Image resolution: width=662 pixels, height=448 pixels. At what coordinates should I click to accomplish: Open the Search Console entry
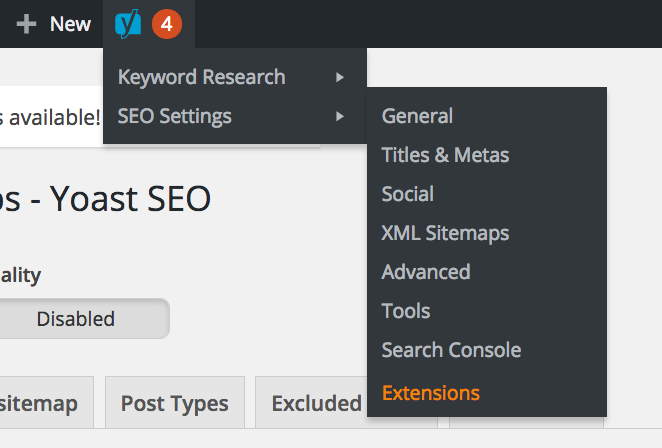[451, 350]
